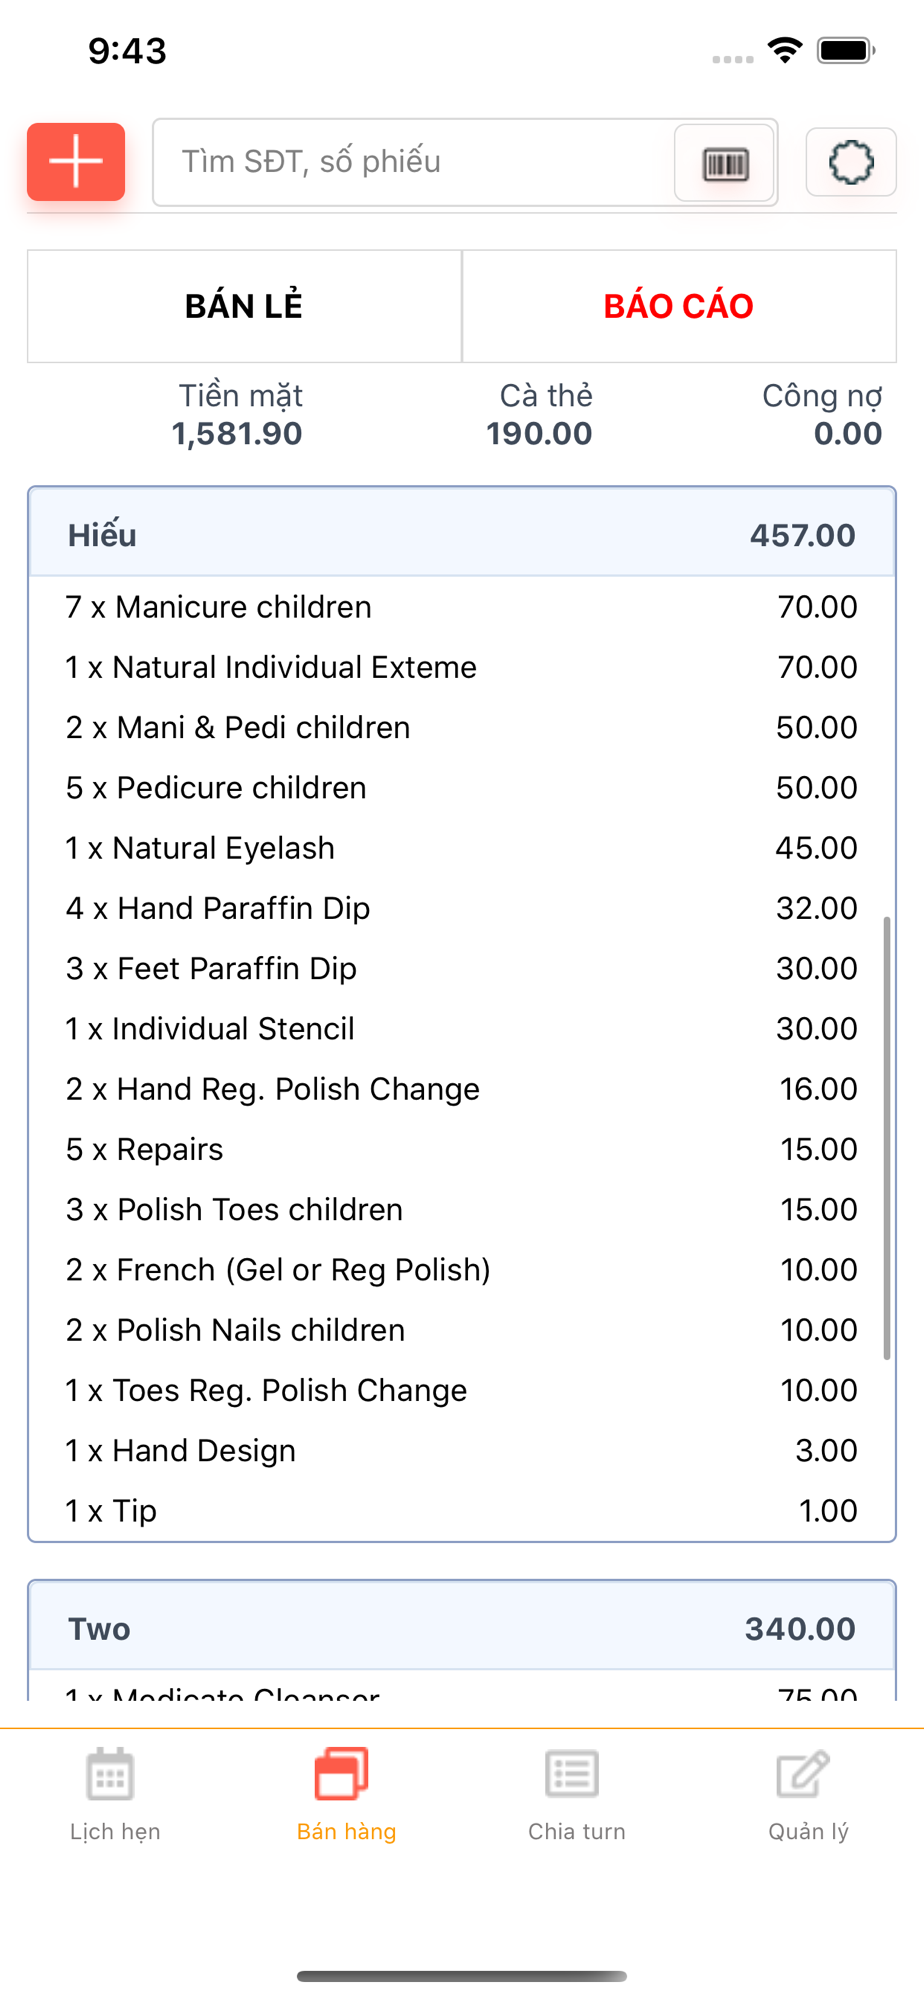924x2000 pixels.
Task: Click the service list scrollbar
Action: click(886, 1138)
